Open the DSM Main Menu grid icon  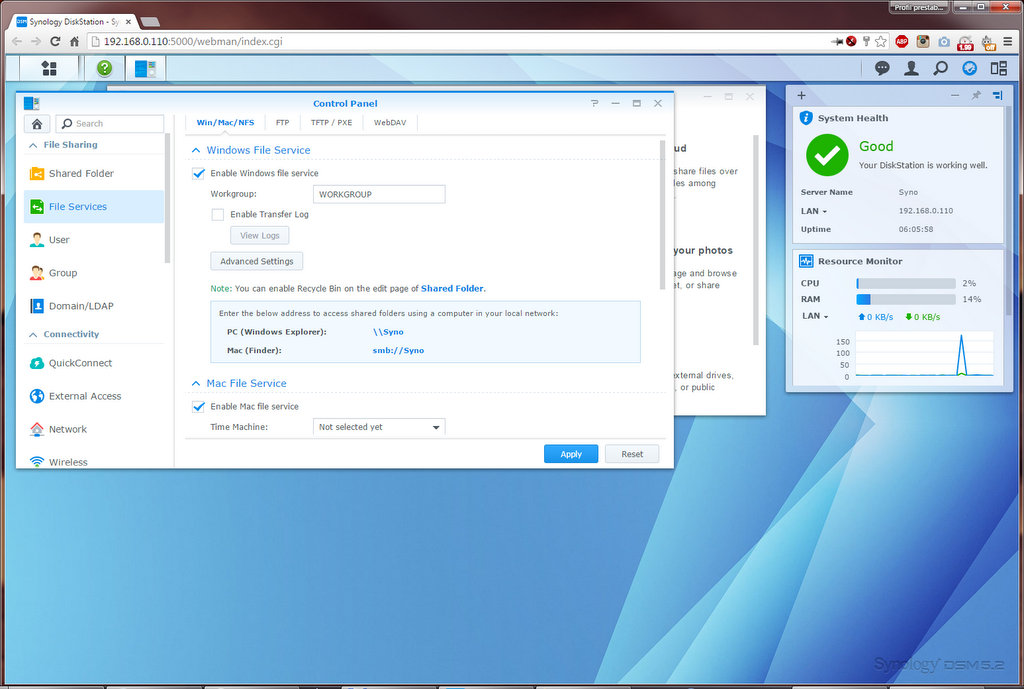click(49, 68)
